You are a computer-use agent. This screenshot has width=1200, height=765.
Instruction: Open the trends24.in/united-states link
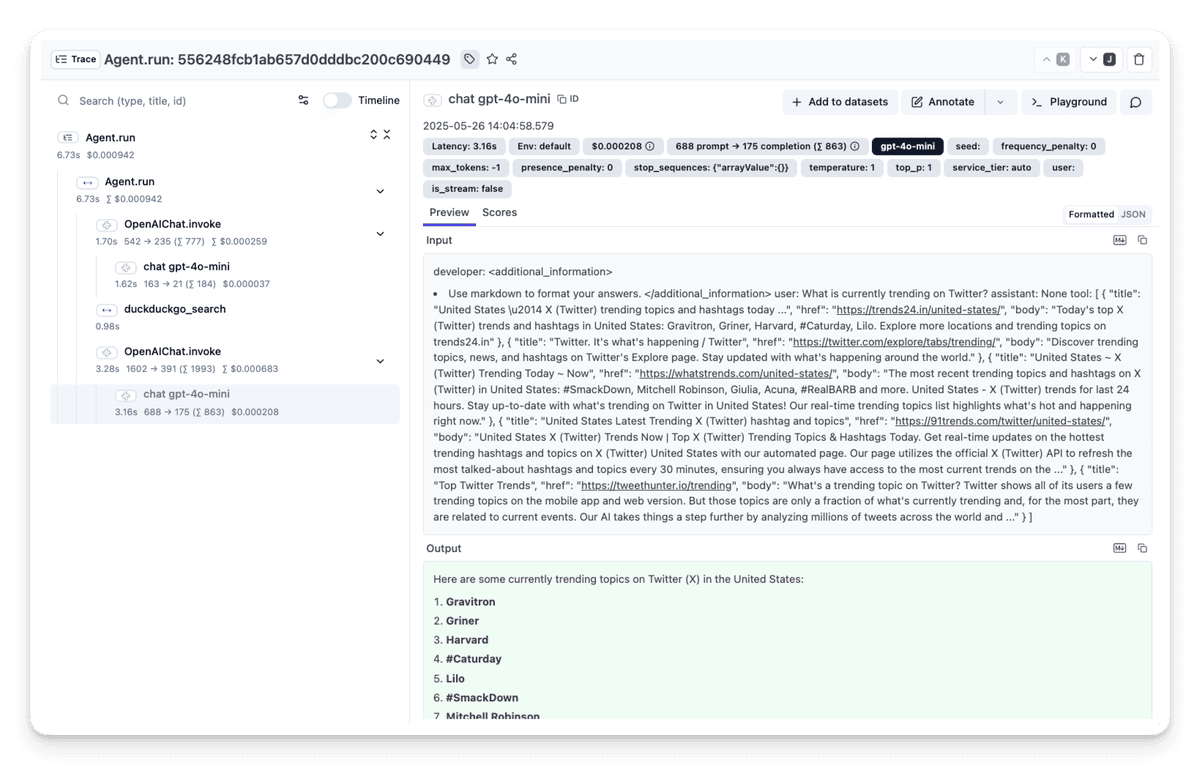coord(918,310)
